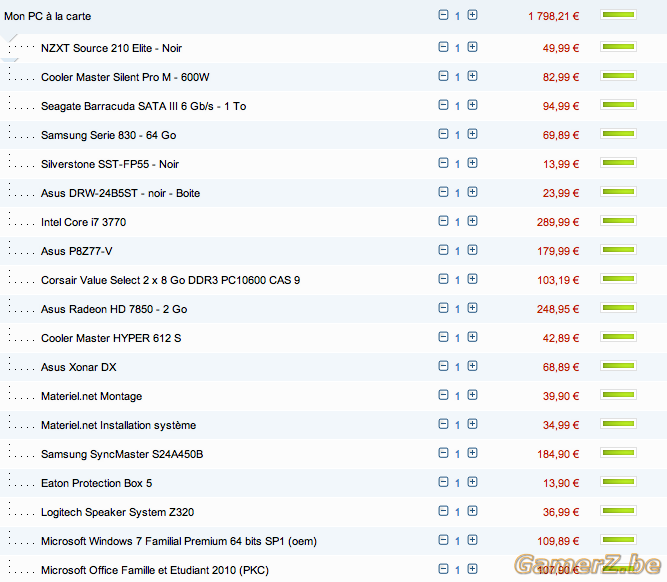
Task: Open NZXT Source 210 Elite - Noir
Action: 111,48
